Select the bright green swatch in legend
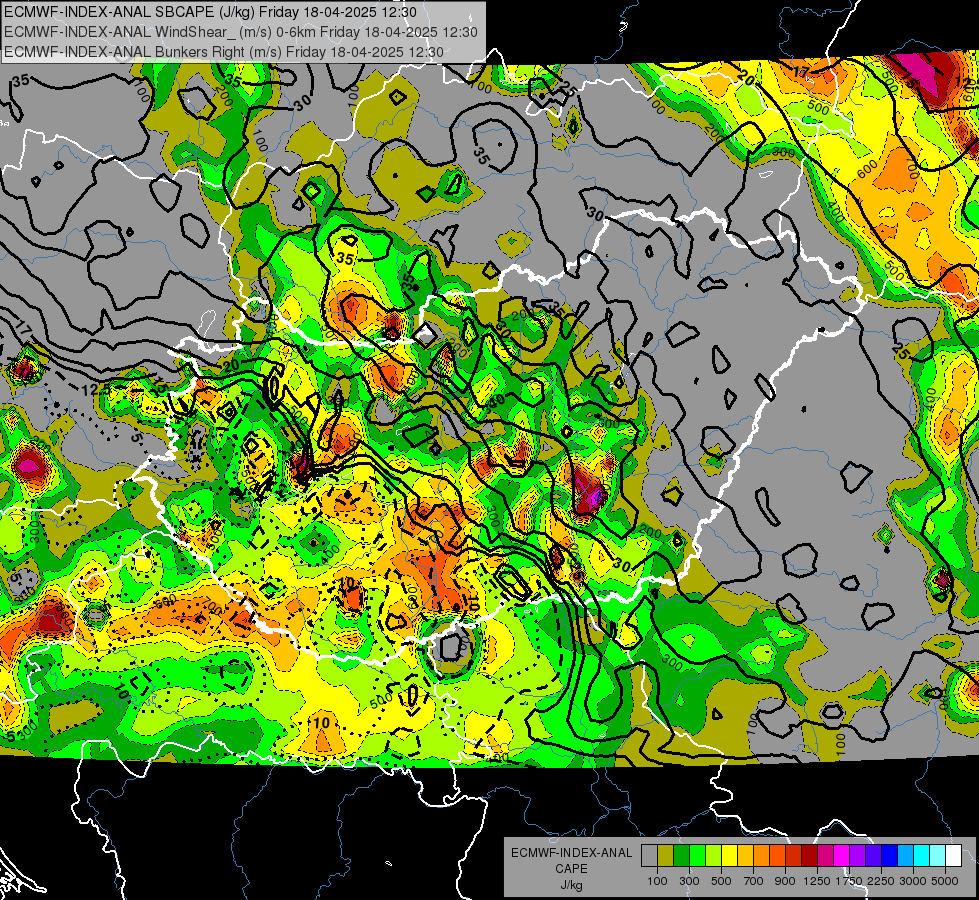 [697, 856]
